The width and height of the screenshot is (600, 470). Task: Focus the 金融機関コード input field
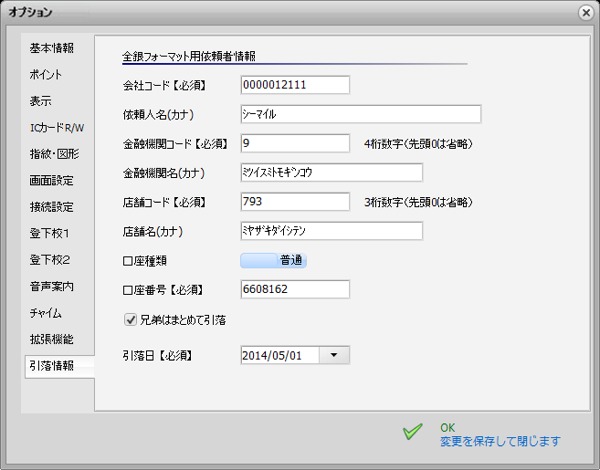tap(295, 143)
